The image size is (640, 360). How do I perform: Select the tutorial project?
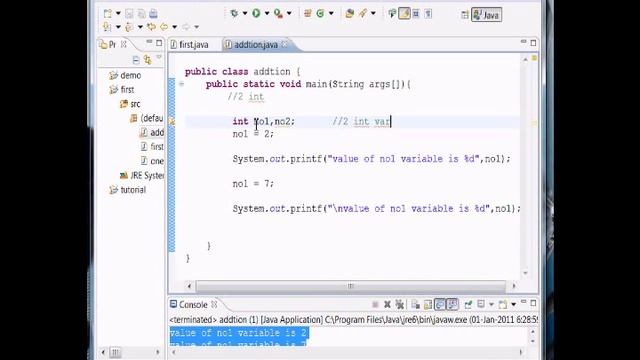click(128, 190)
